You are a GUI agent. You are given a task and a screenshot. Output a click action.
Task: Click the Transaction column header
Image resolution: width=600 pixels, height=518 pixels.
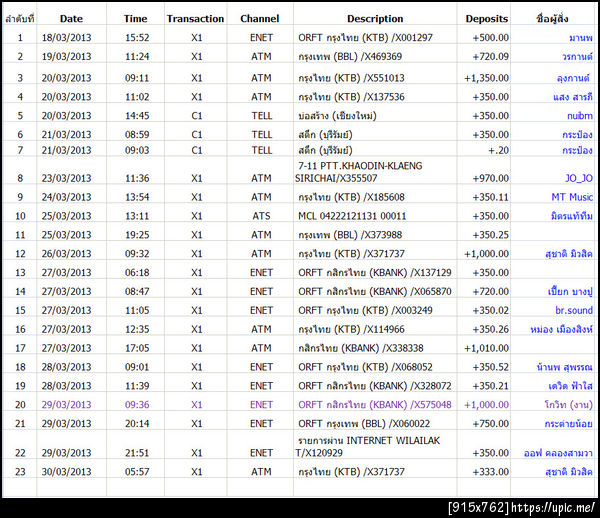click(196, 19)
